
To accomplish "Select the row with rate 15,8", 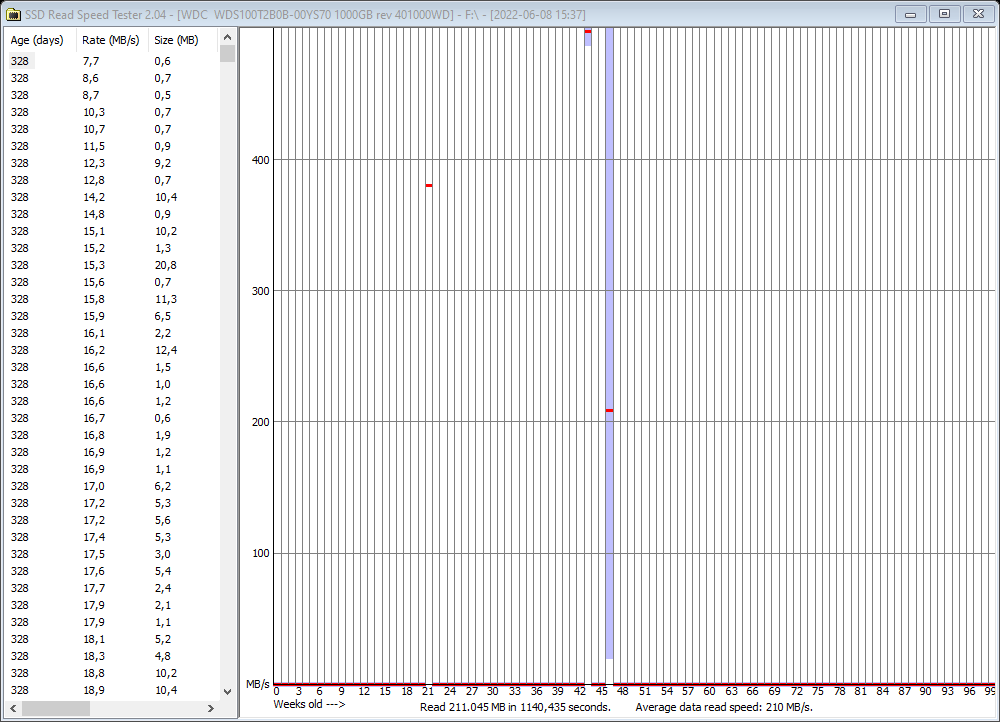I will coord(112,299).
